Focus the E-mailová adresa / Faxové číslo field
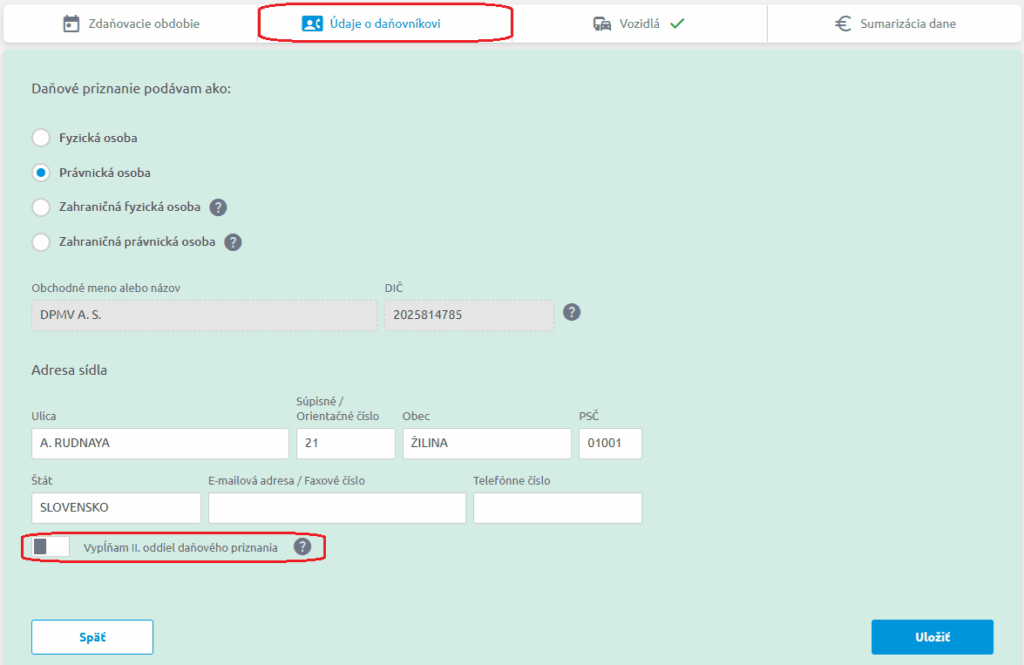Screen dimensions: 1024x665 coord(337,508)
